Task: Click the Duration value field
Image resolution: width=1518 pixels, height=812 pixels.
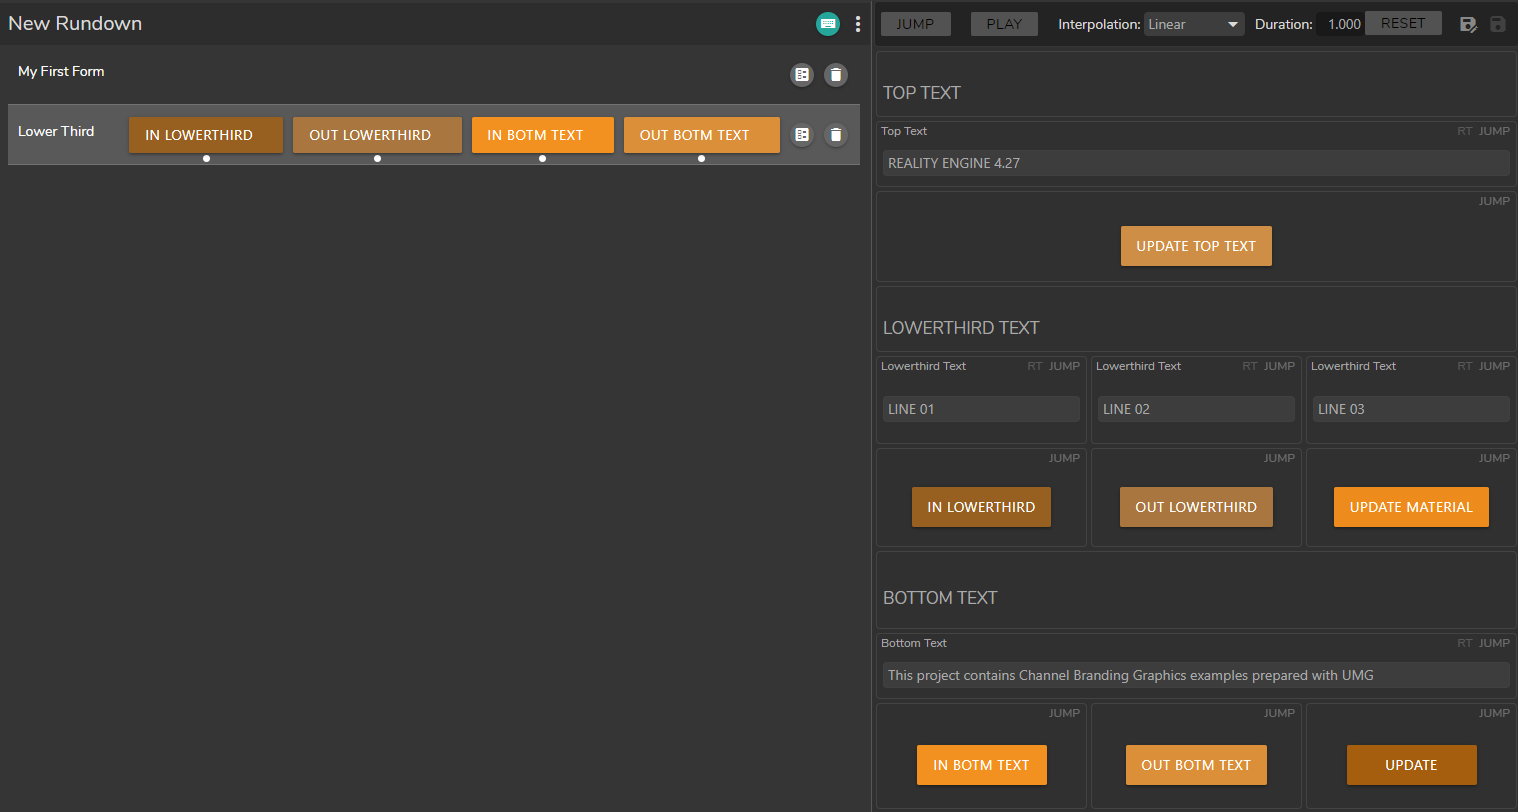Action: [1342, 24]
